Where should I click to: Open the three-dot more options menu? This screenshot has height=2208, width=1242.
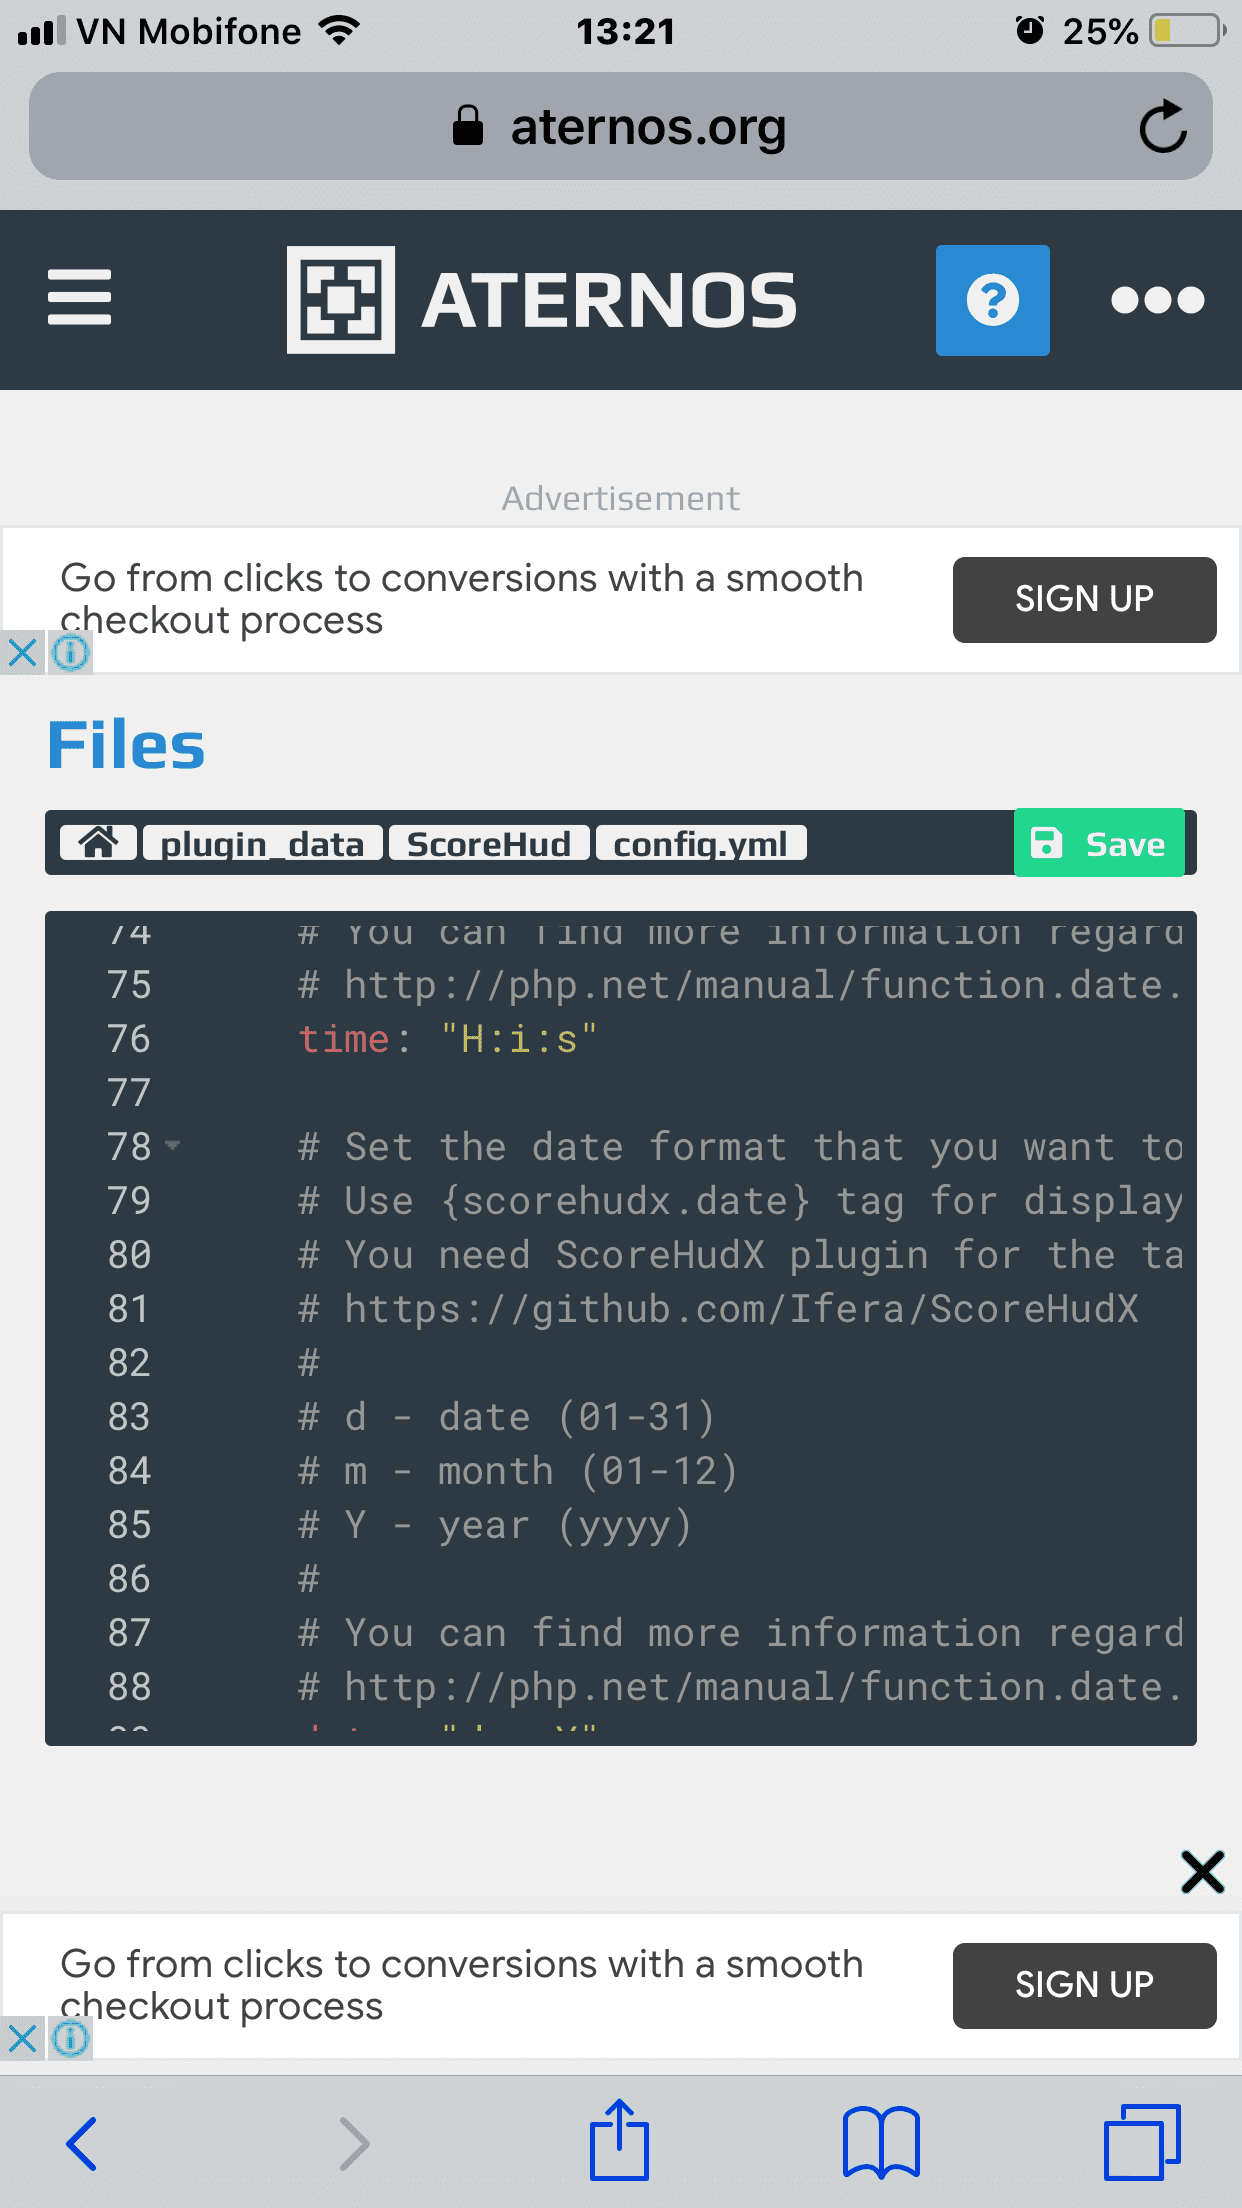tap(1157, 300)
